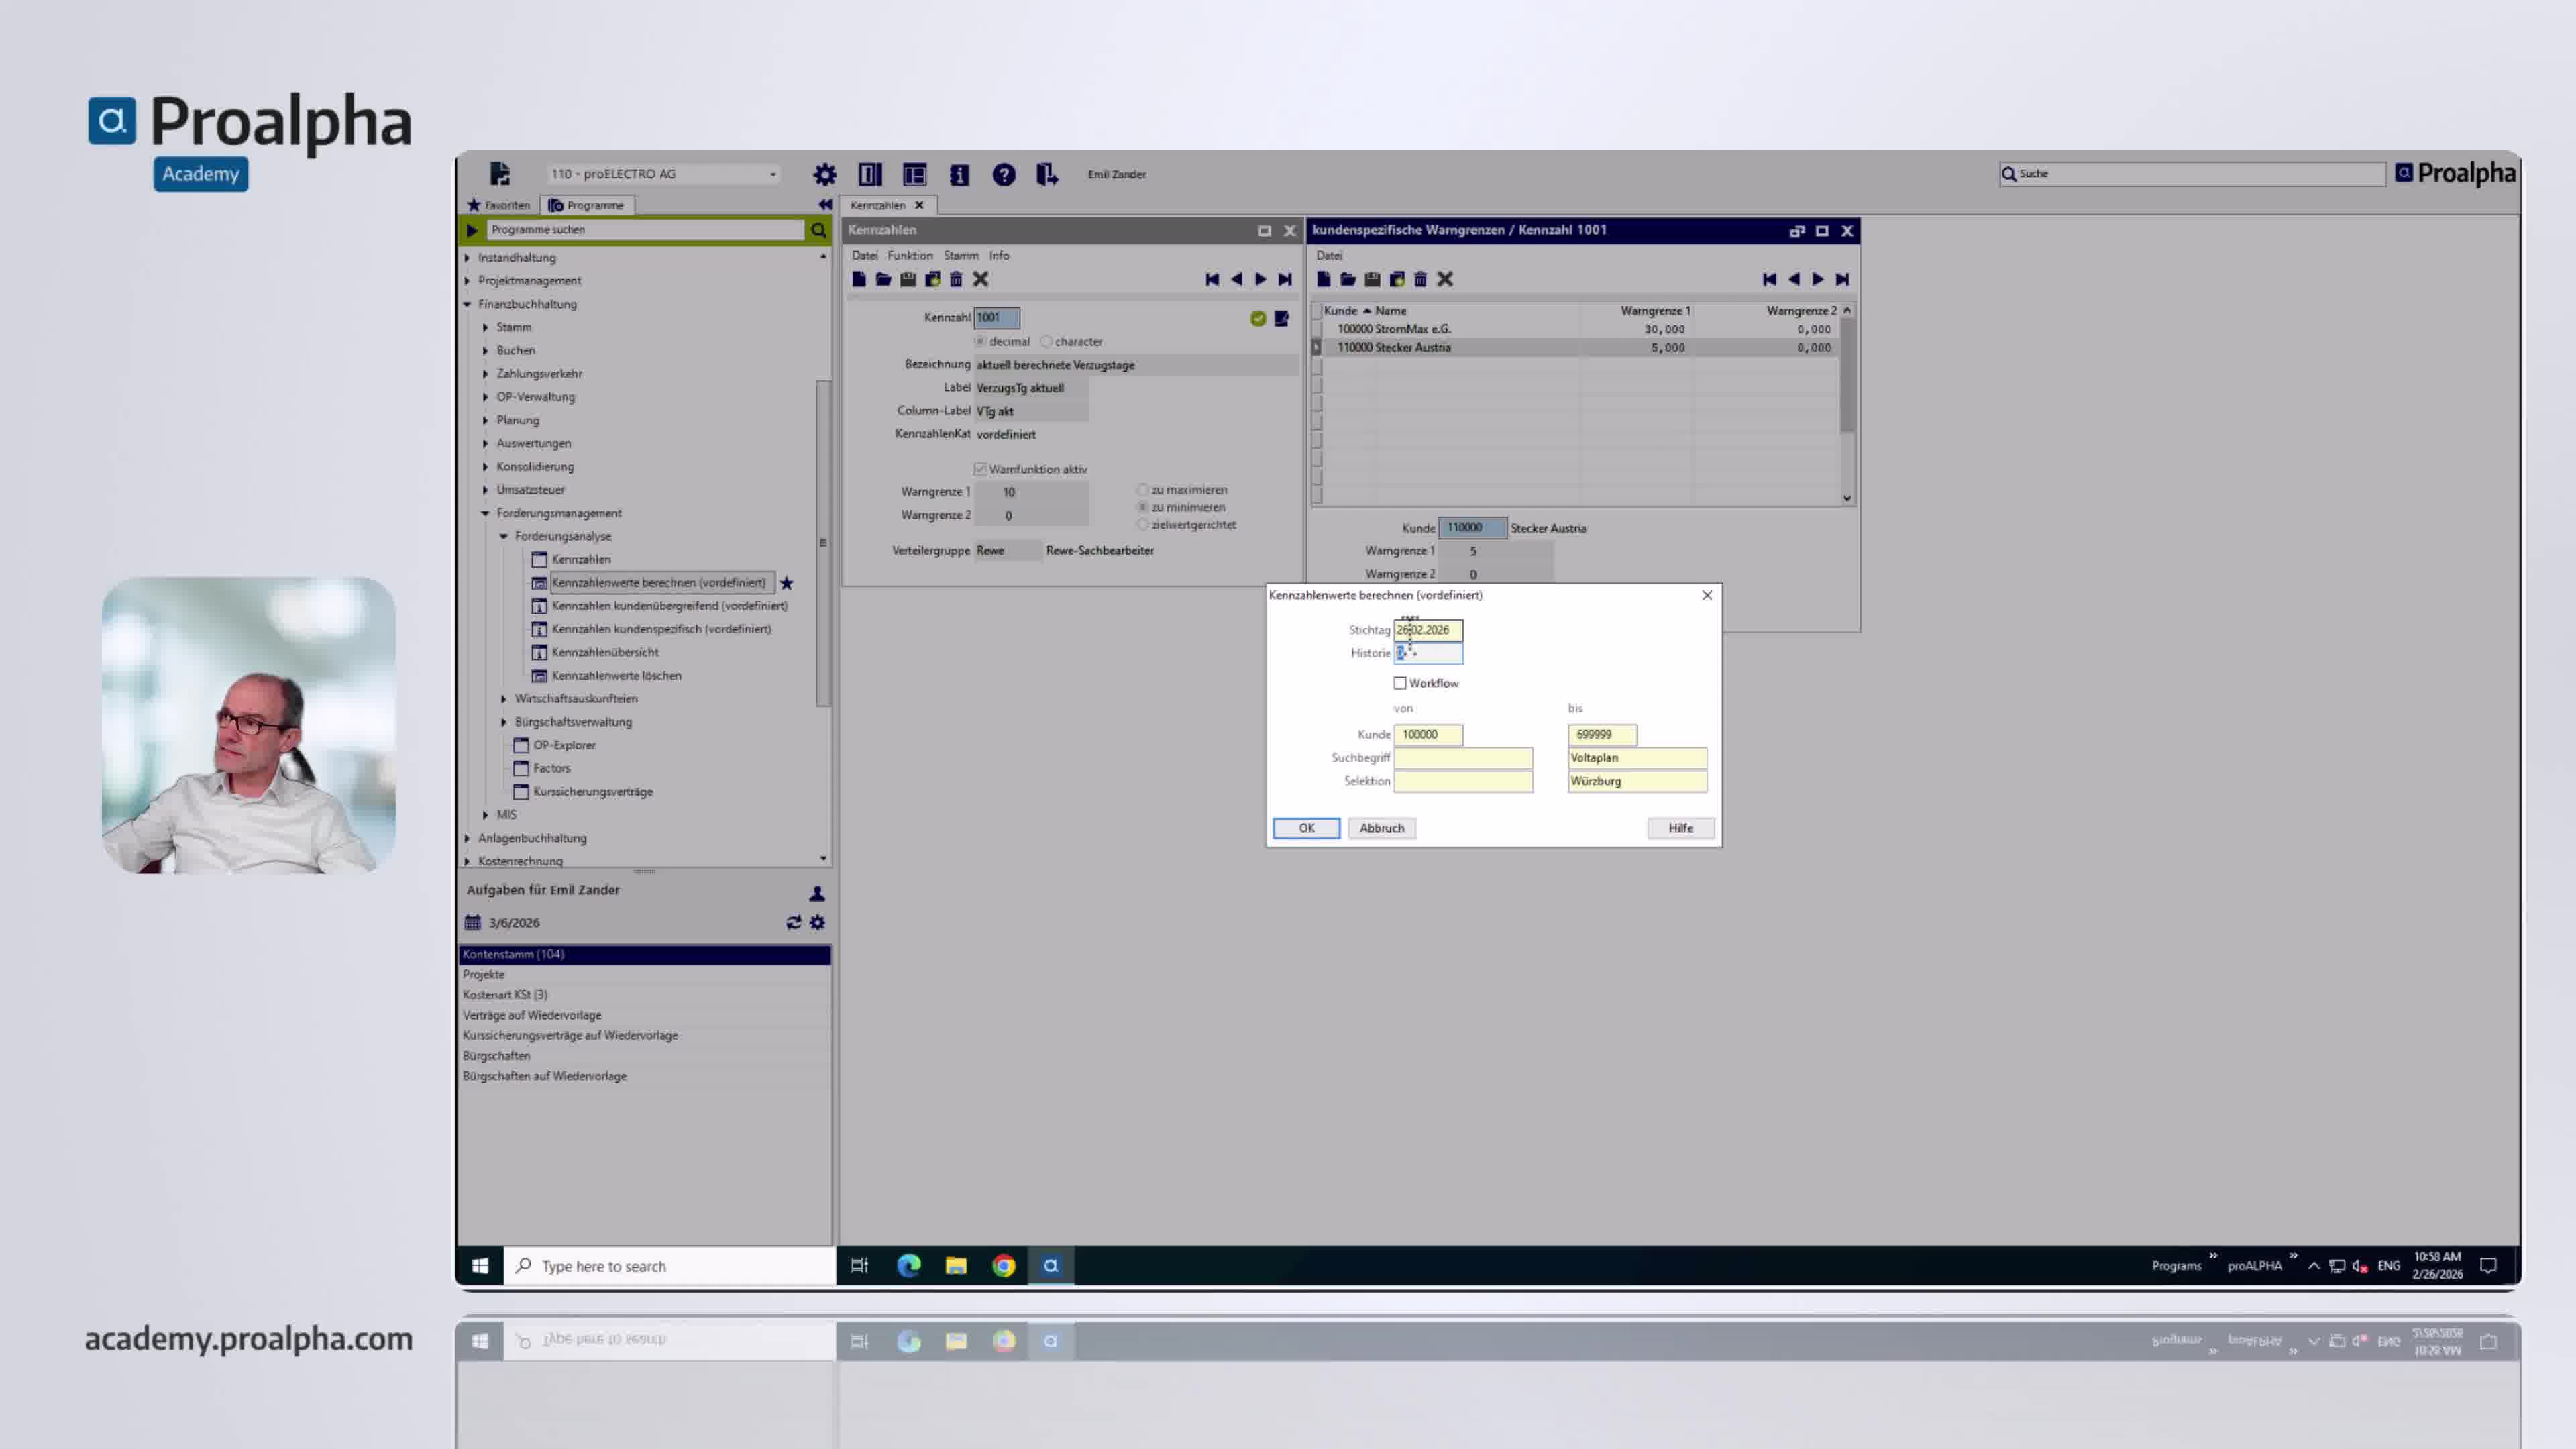Open the Funktion menu in Kennzahlen
Viewport: 2576px width, 1449px height.
click(x=909, y=255)
